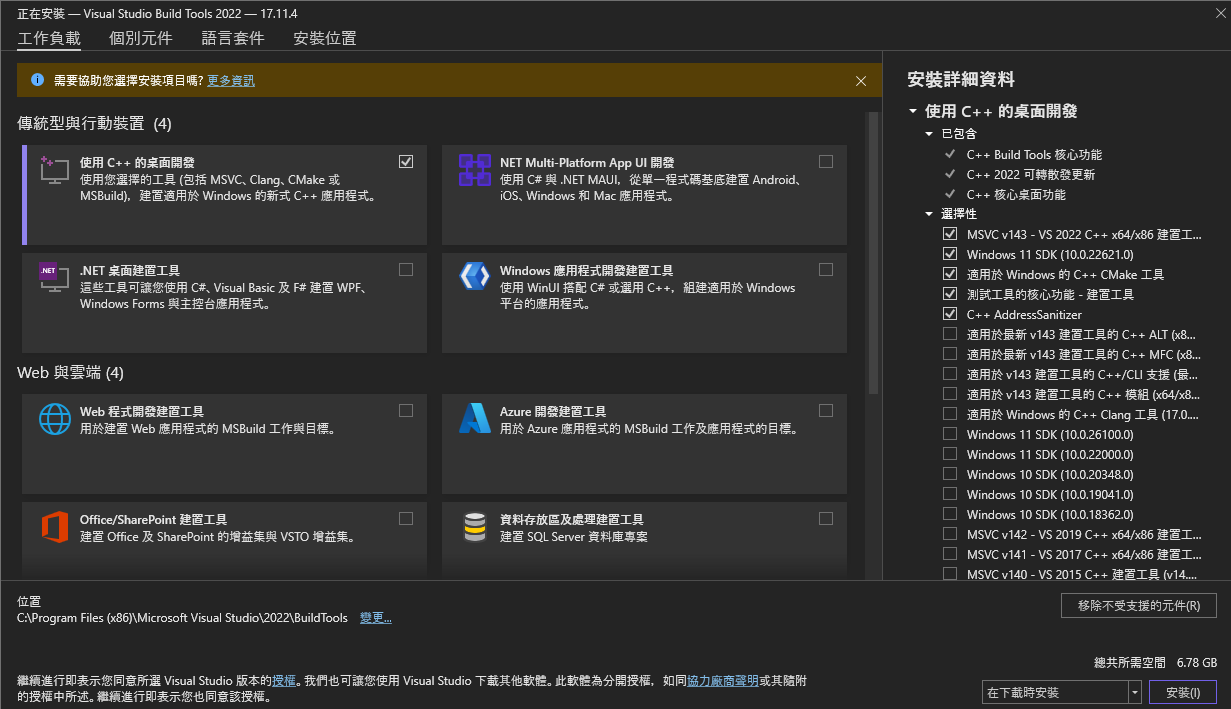This screenshot has width=1231, height=709.
Task: Click the .NET Multi-Platform App UI icon
Action: pyautogui.click(x=474, y=170)
